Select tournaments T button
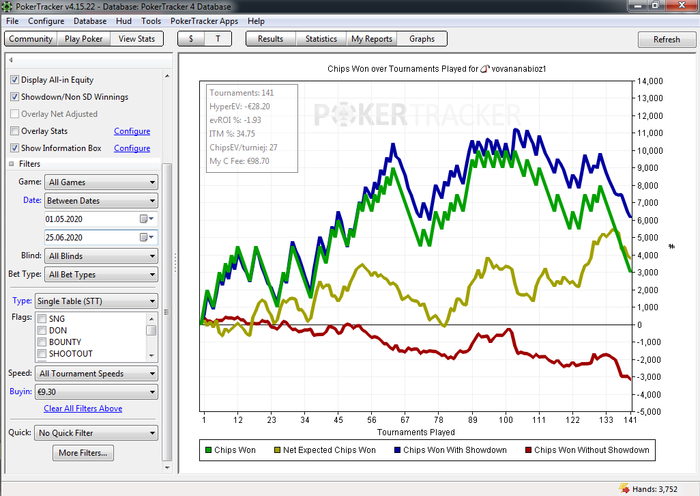Viewport: 700px width, 496px height. point(218,39)
